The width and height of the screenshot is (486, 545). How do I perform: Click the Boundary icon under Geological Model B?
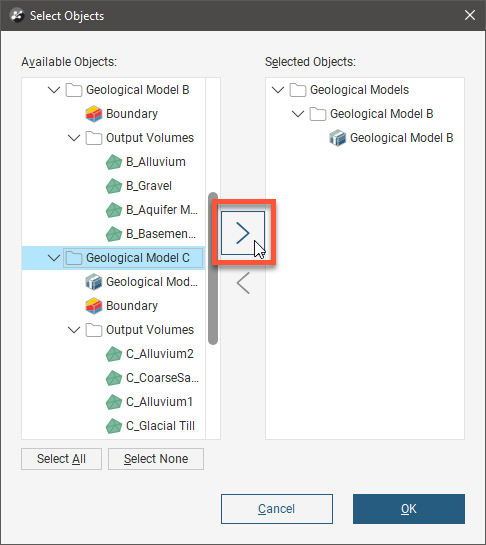(x=94, y=114)
